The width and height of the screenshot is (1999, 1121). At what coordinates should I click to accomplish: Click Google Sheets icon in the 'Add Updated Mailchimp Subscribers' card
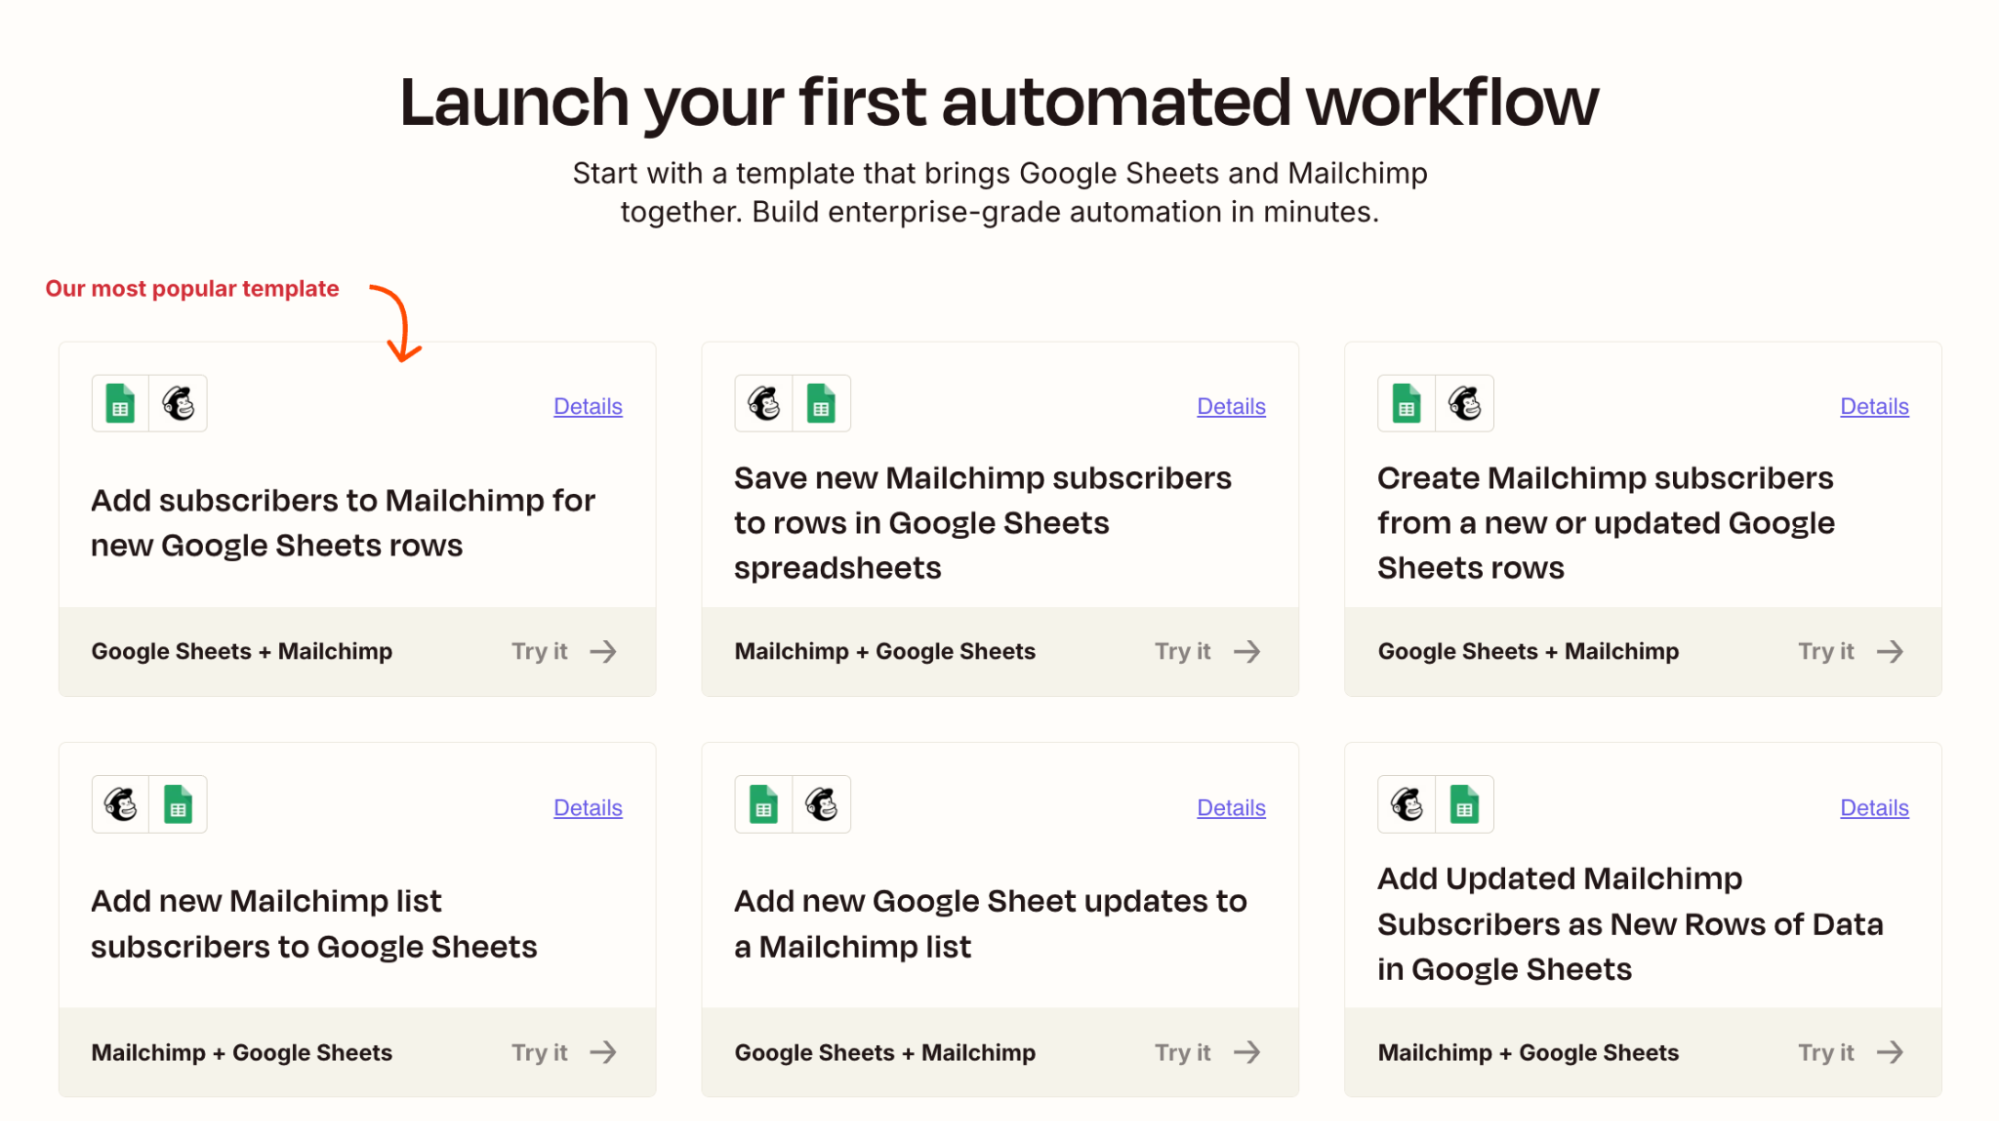(x=1464, y=805)
